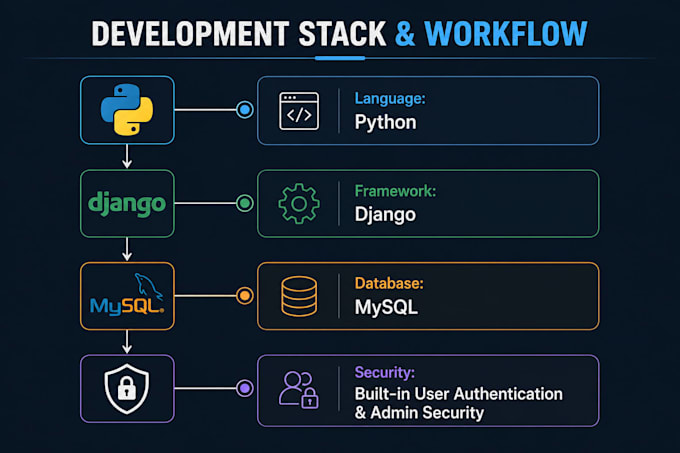Click the "Database:" label
This screenshot has width=680, height=453.
(x=389, y=283)
